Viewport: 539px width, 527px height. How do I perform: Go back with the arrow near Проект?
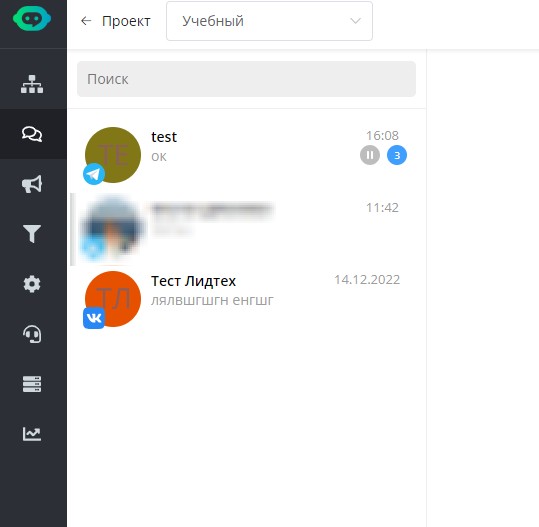click(86, 21)
